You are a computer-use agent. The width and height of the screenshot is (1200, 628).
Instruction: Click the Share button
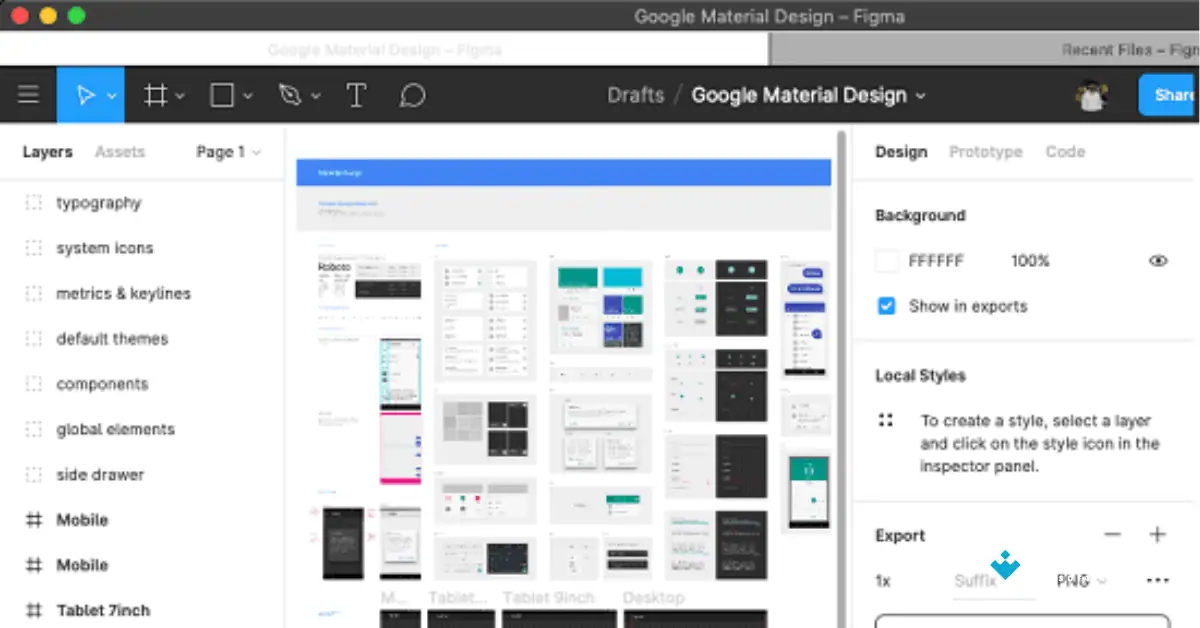[x=1175, y=94]
